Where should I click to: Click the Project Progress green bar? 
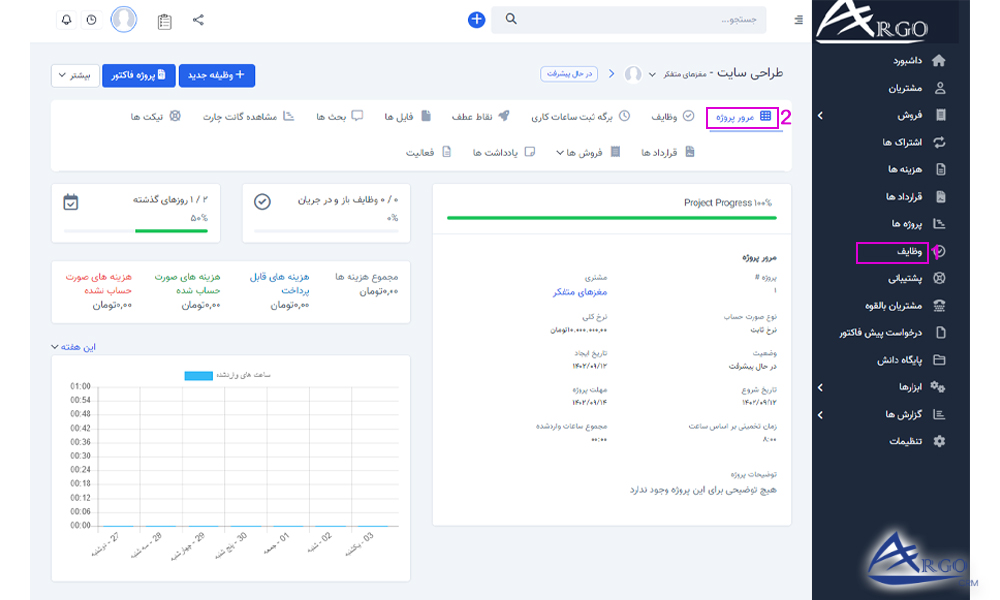coord(608,218)
